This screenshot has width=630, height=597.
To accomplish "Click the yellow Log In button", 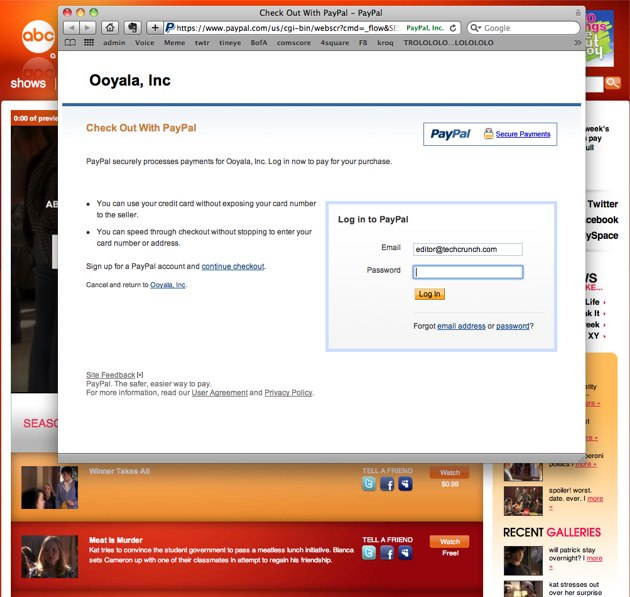I will click(430, 294).
